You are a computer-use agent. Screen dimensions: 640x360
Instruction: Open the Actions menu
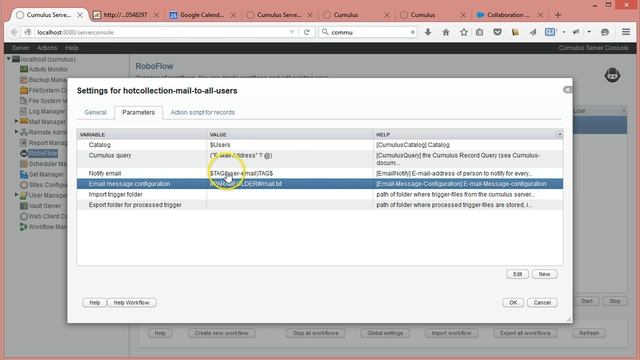(47, 48)
